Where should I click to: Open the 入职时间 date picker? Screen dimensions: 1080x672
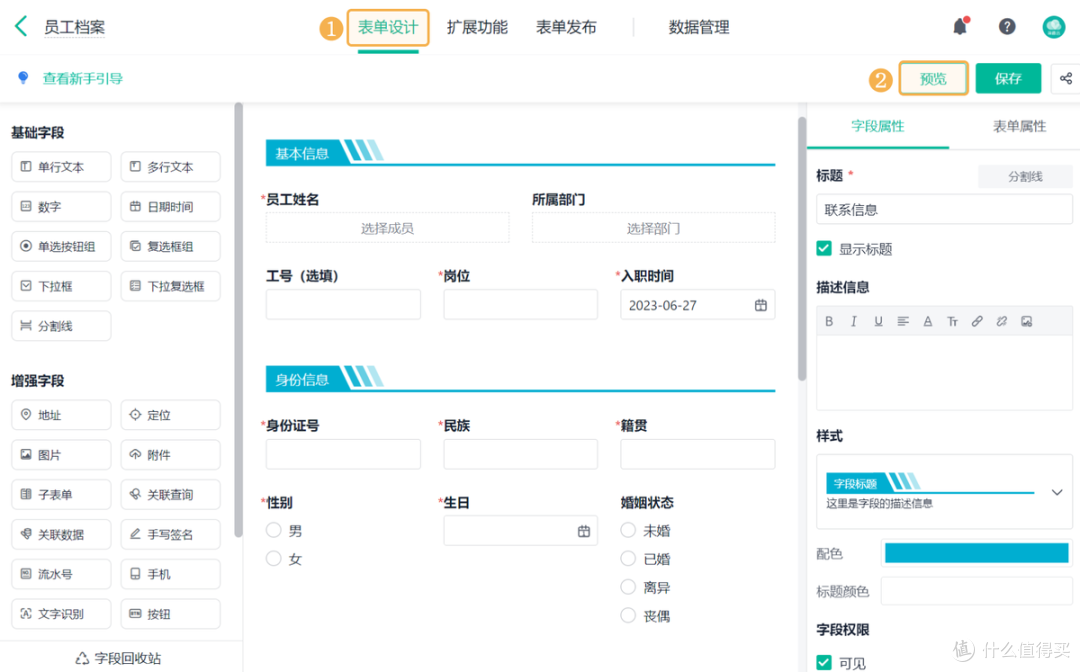pos(760,305)
